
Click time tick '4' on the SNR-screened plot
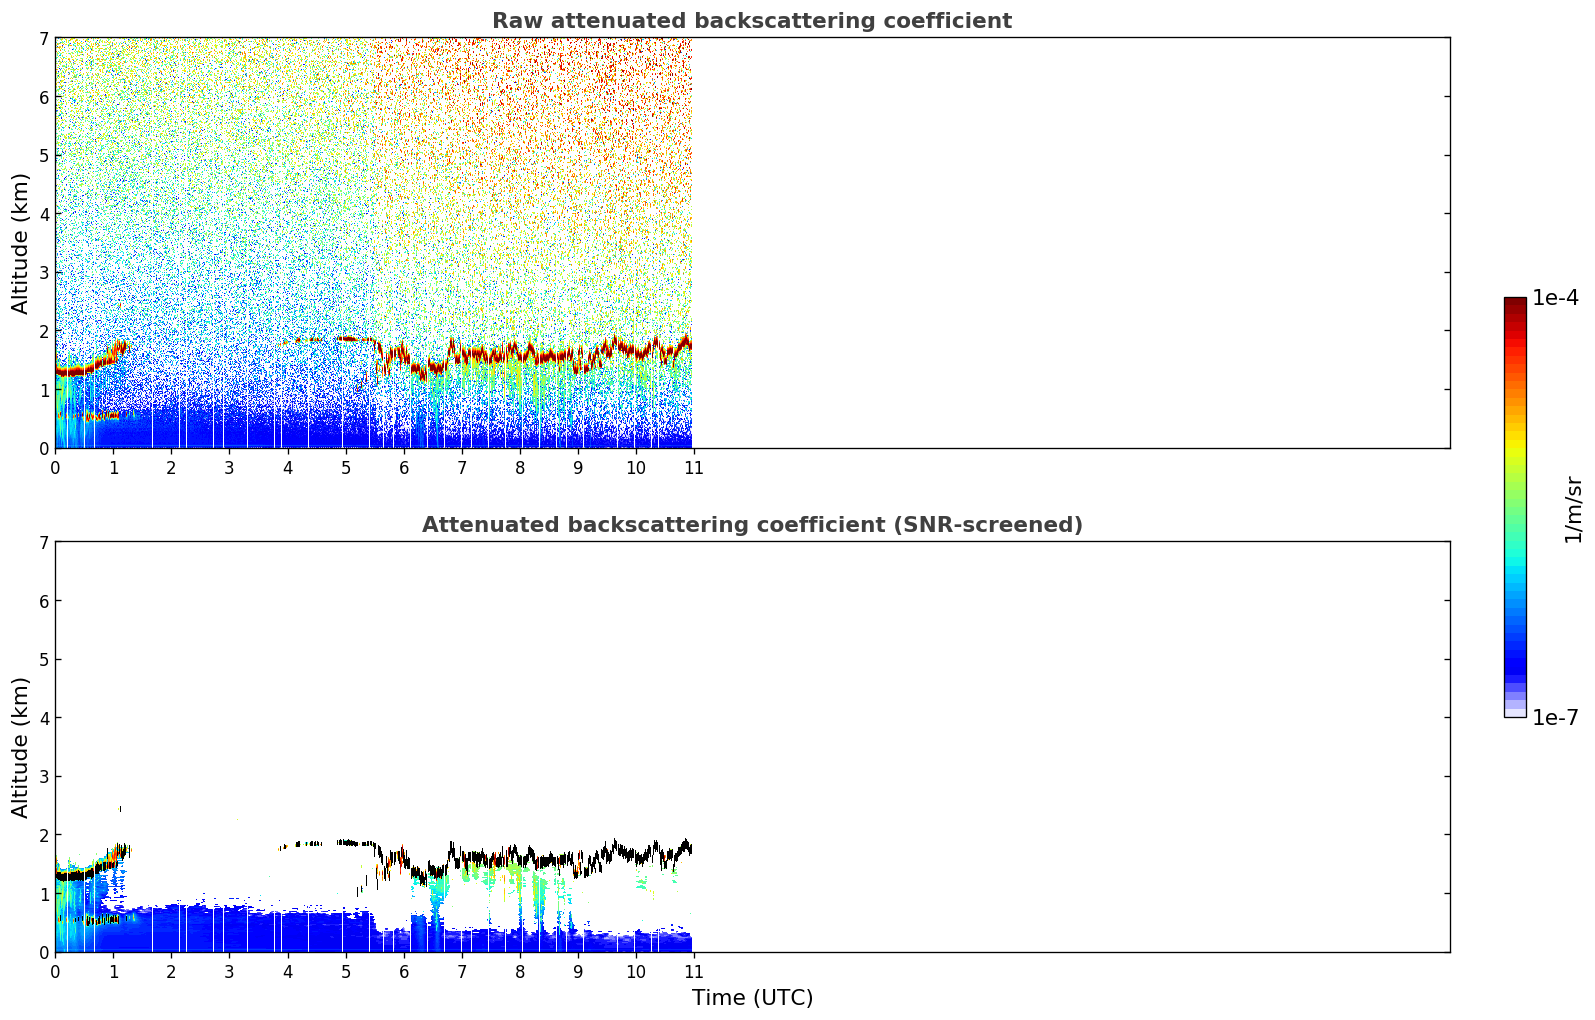[x=288, y=972]
